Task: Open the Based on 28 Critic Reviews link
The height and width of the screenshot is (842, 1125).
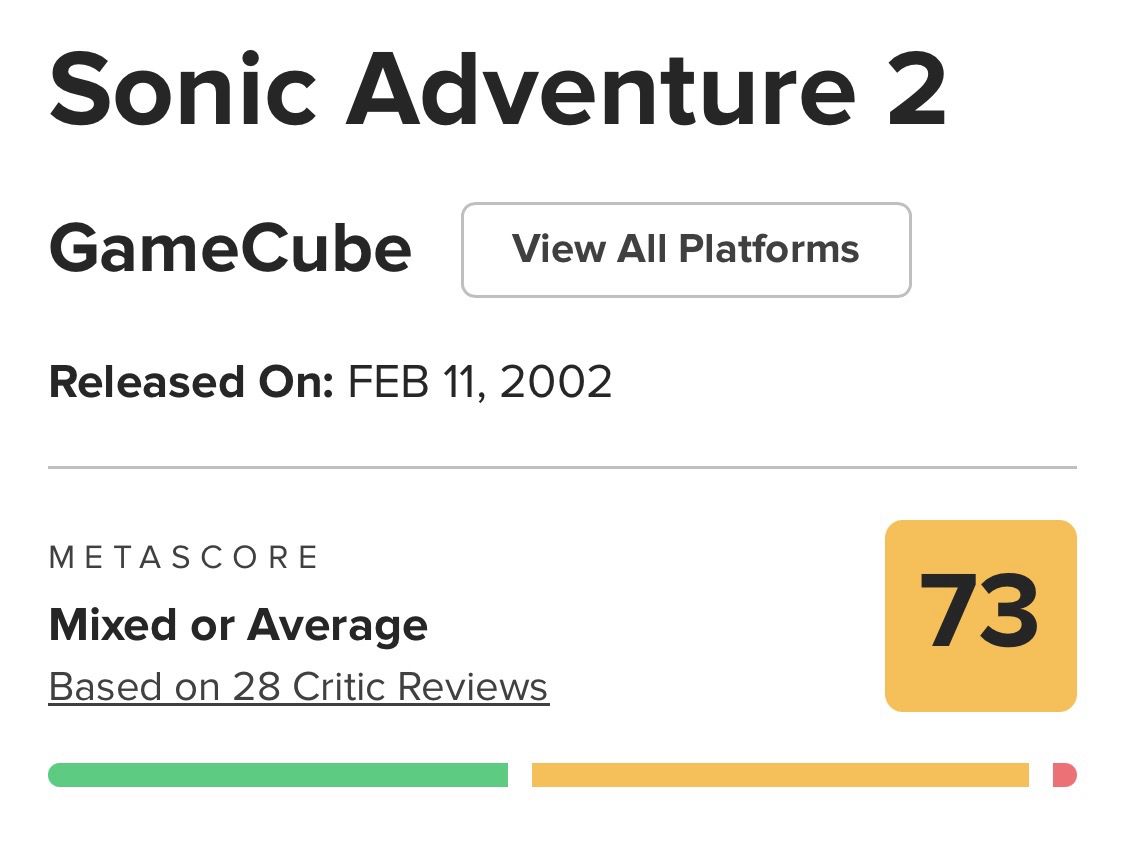Action: (298, 687)
